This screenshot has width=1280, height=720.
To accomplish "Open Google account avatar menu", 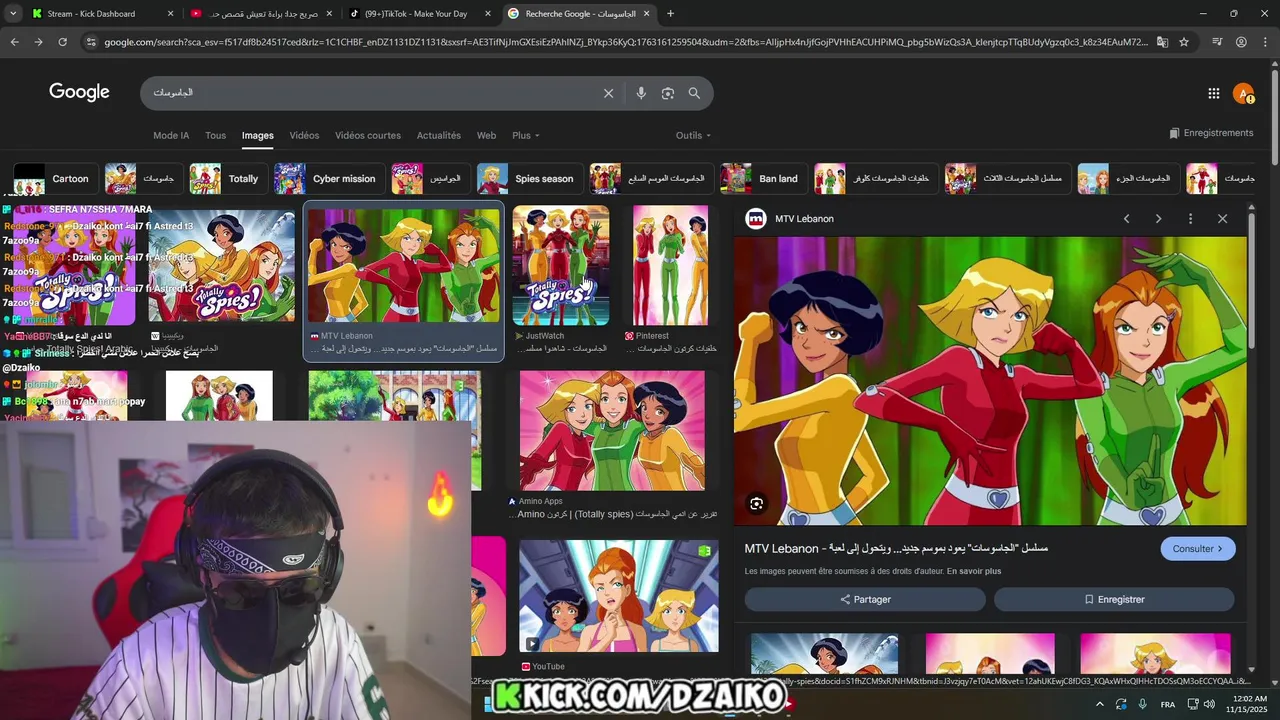I will (x=1244, y=93).
